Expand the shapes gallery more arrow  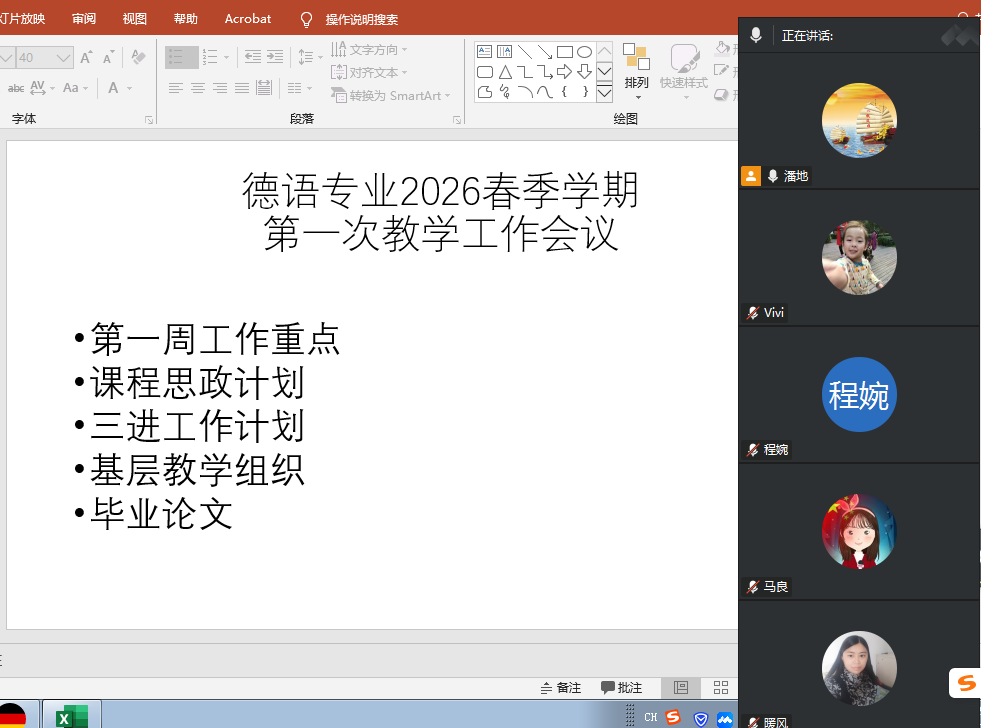click(x=604, y=93)
